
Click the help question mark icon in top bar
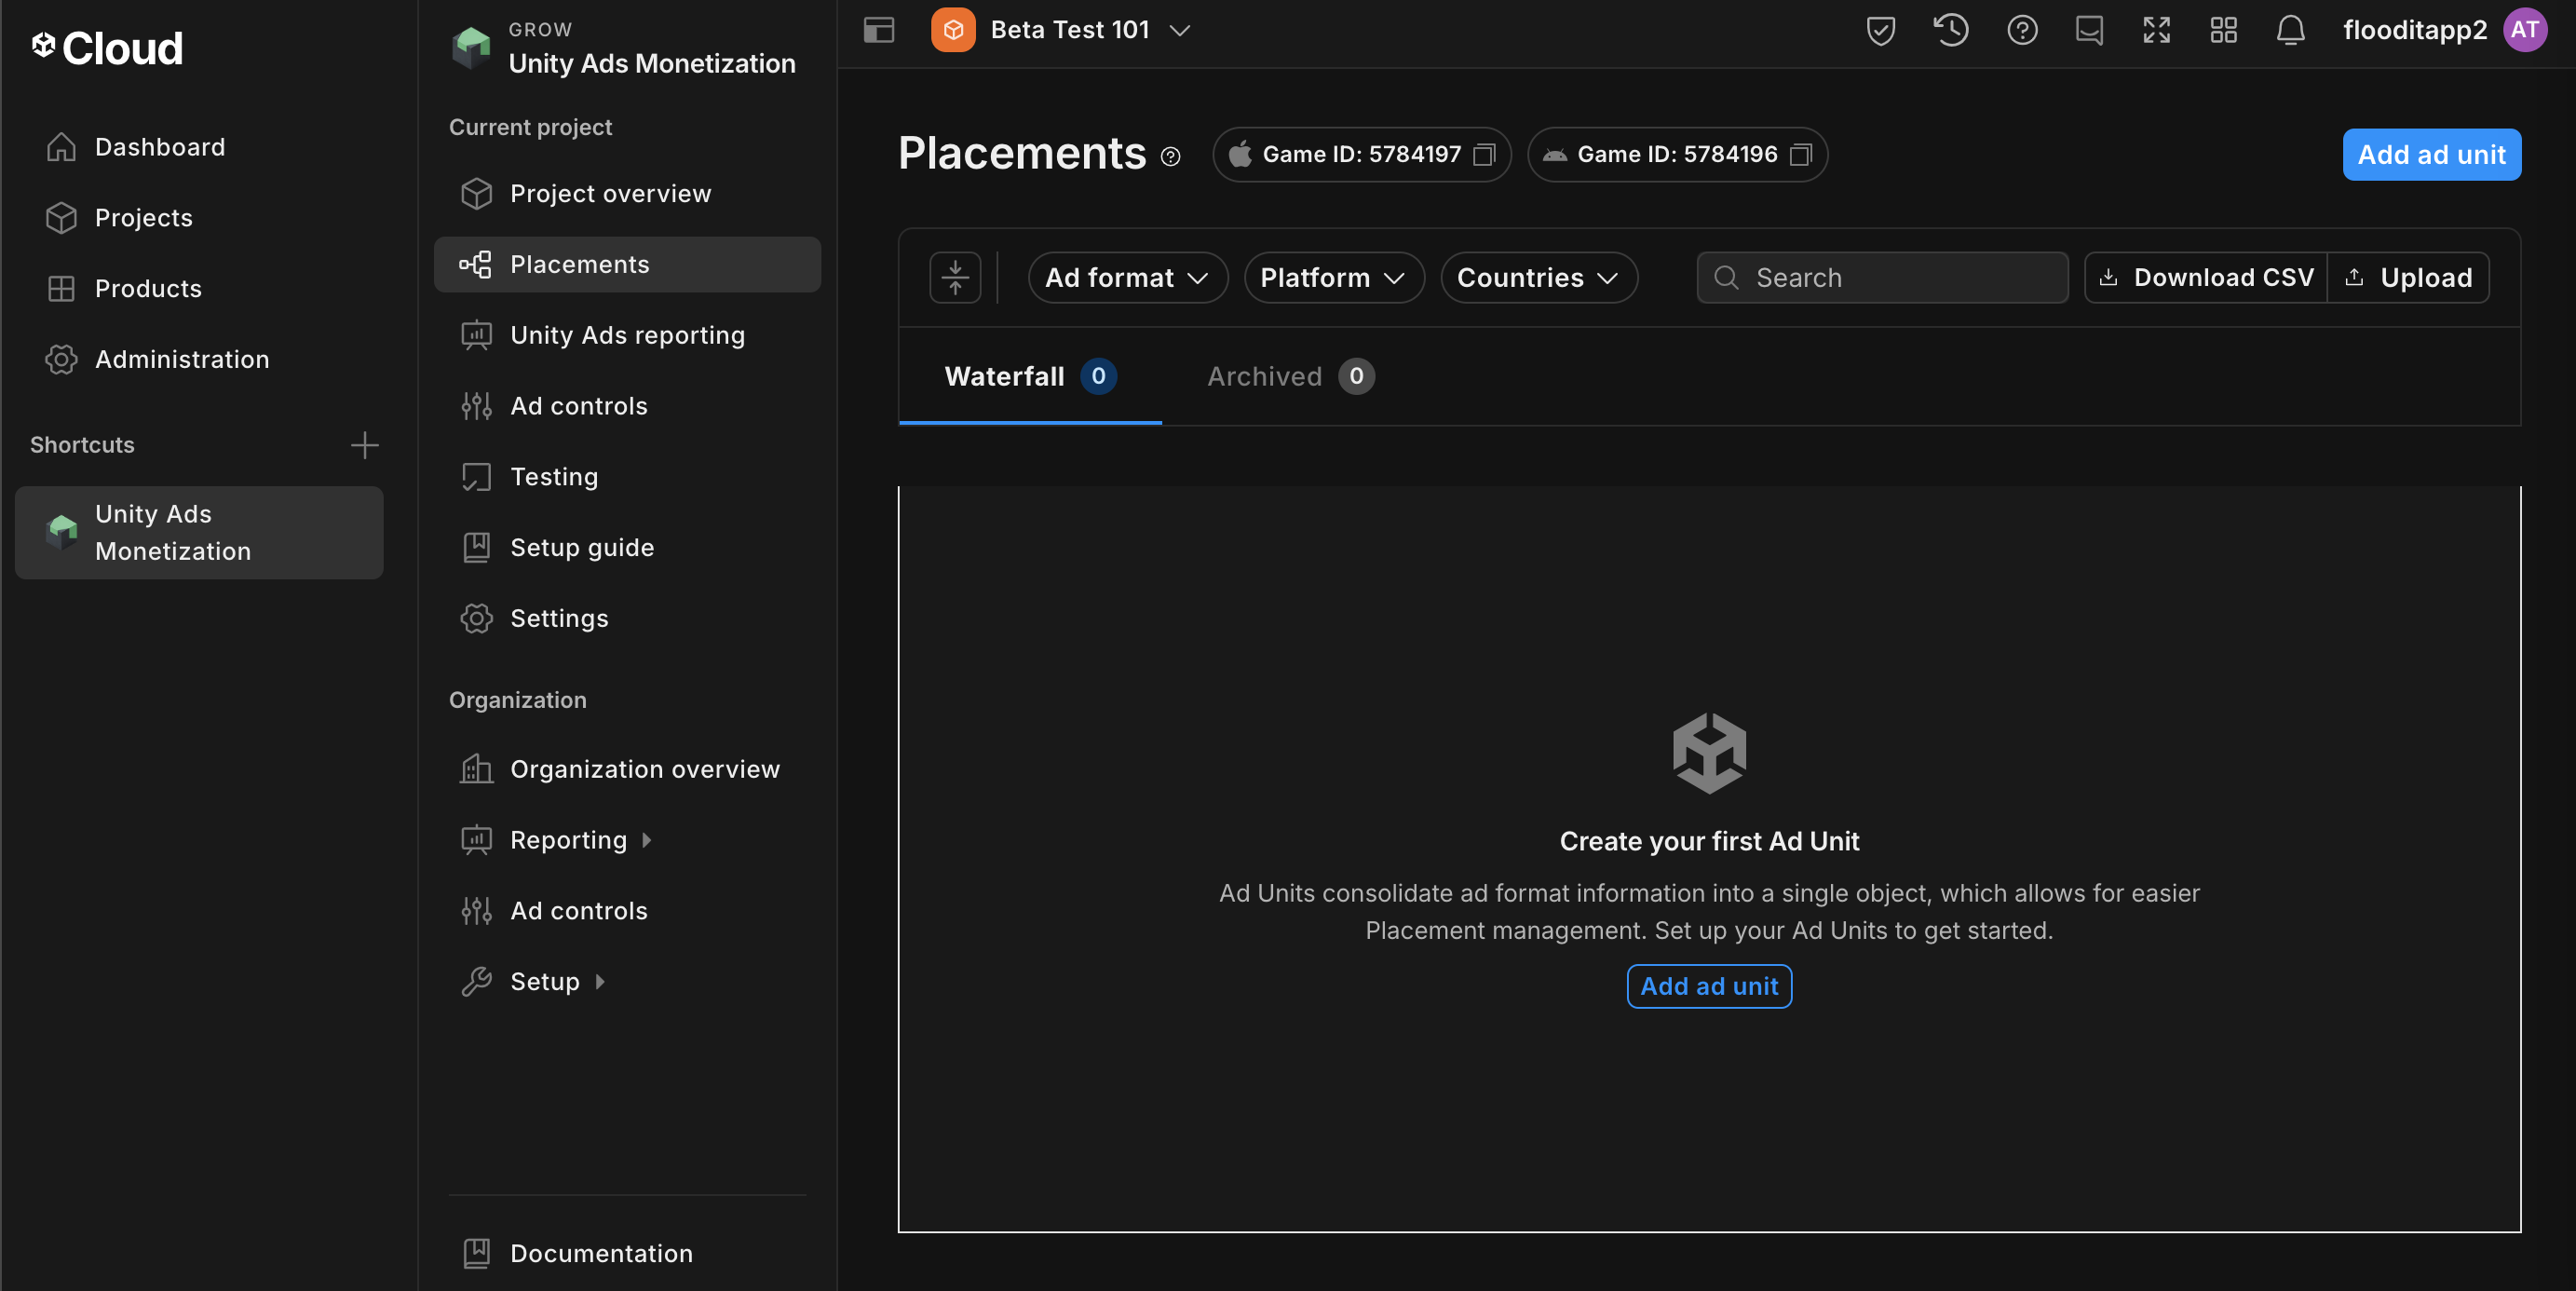2022,30
